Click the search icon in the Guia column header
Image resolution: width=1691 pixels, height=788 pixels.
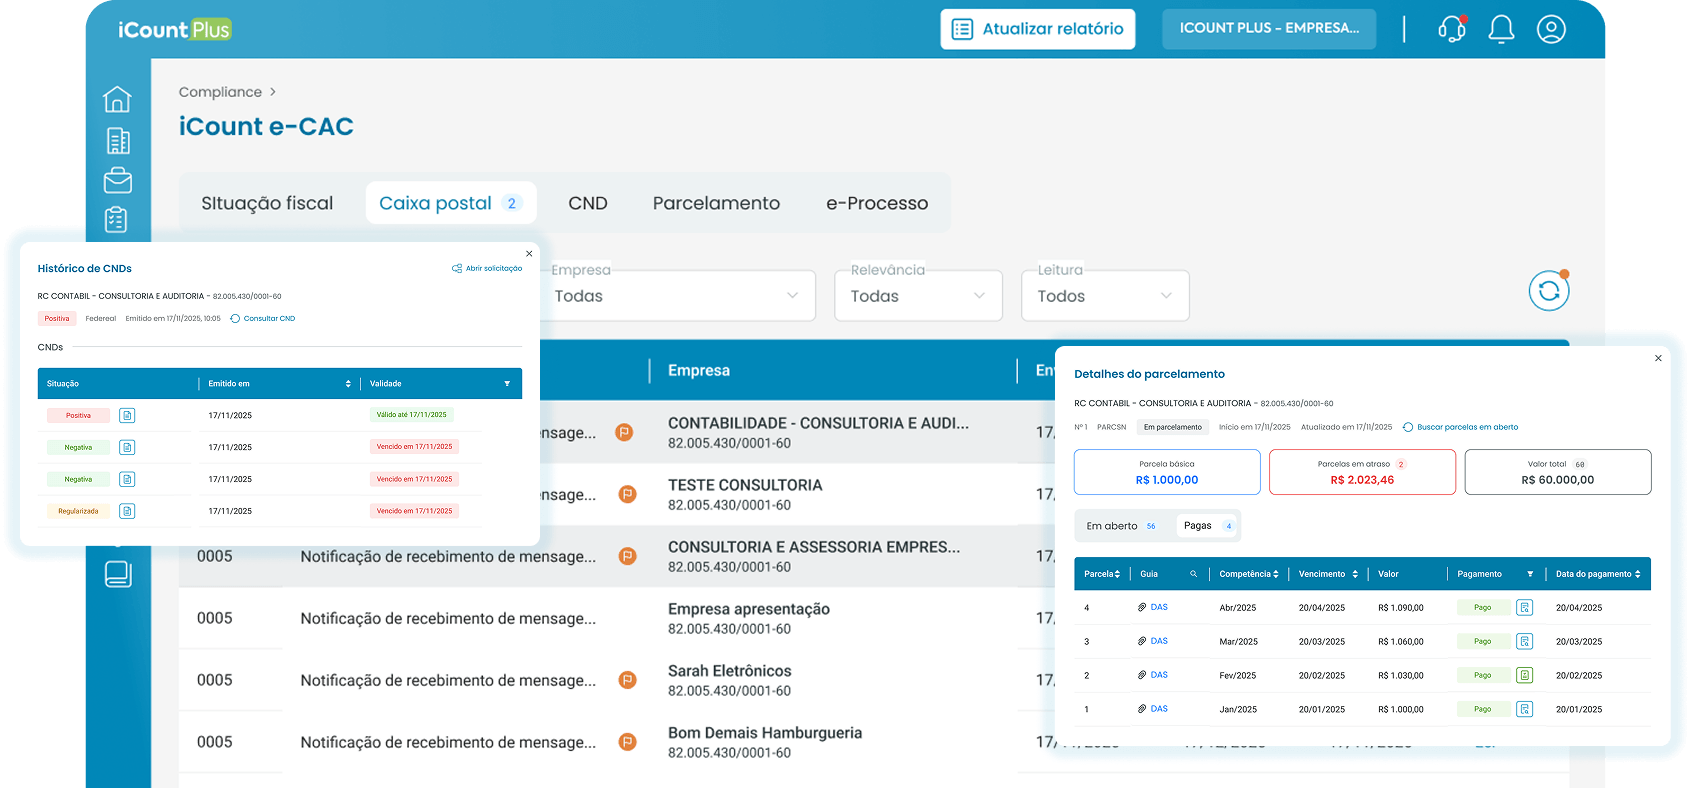point(1193,574)
